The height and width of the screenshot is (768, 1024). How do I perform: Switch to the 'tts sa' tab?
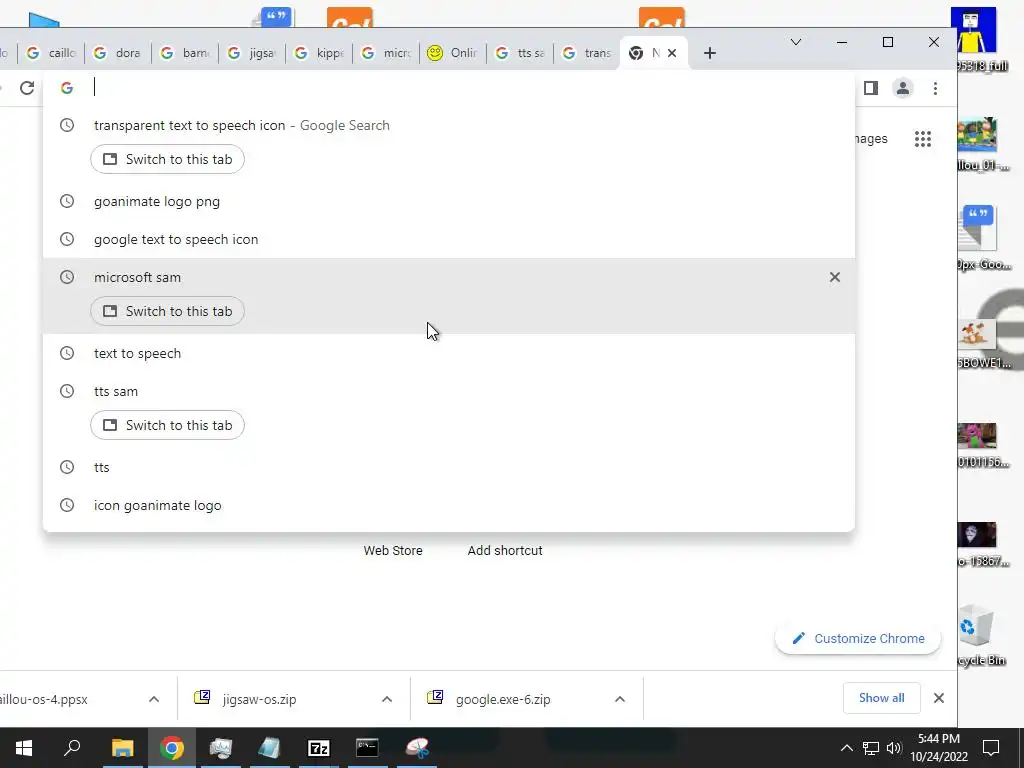[520, 53]
